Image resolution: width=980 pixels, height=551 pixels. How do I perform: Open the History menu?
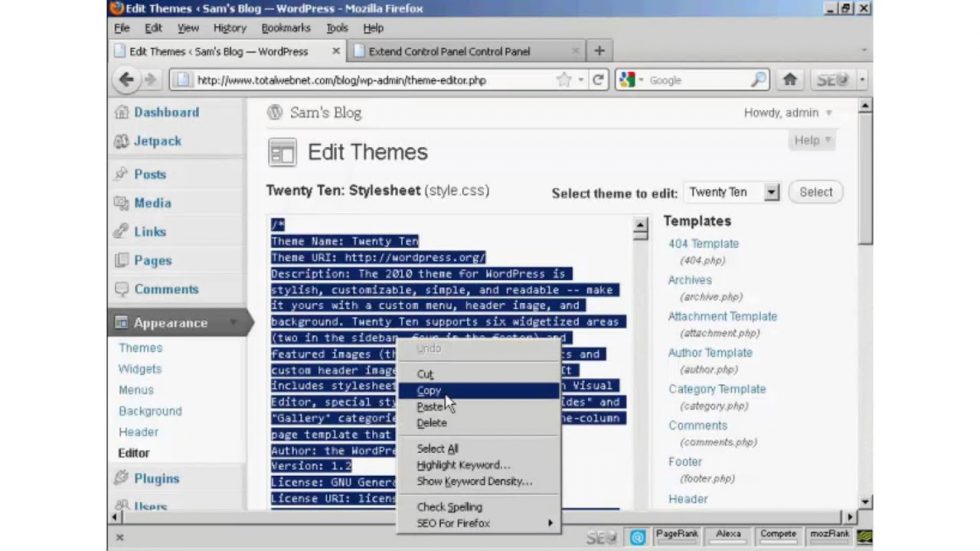(229, 28)
